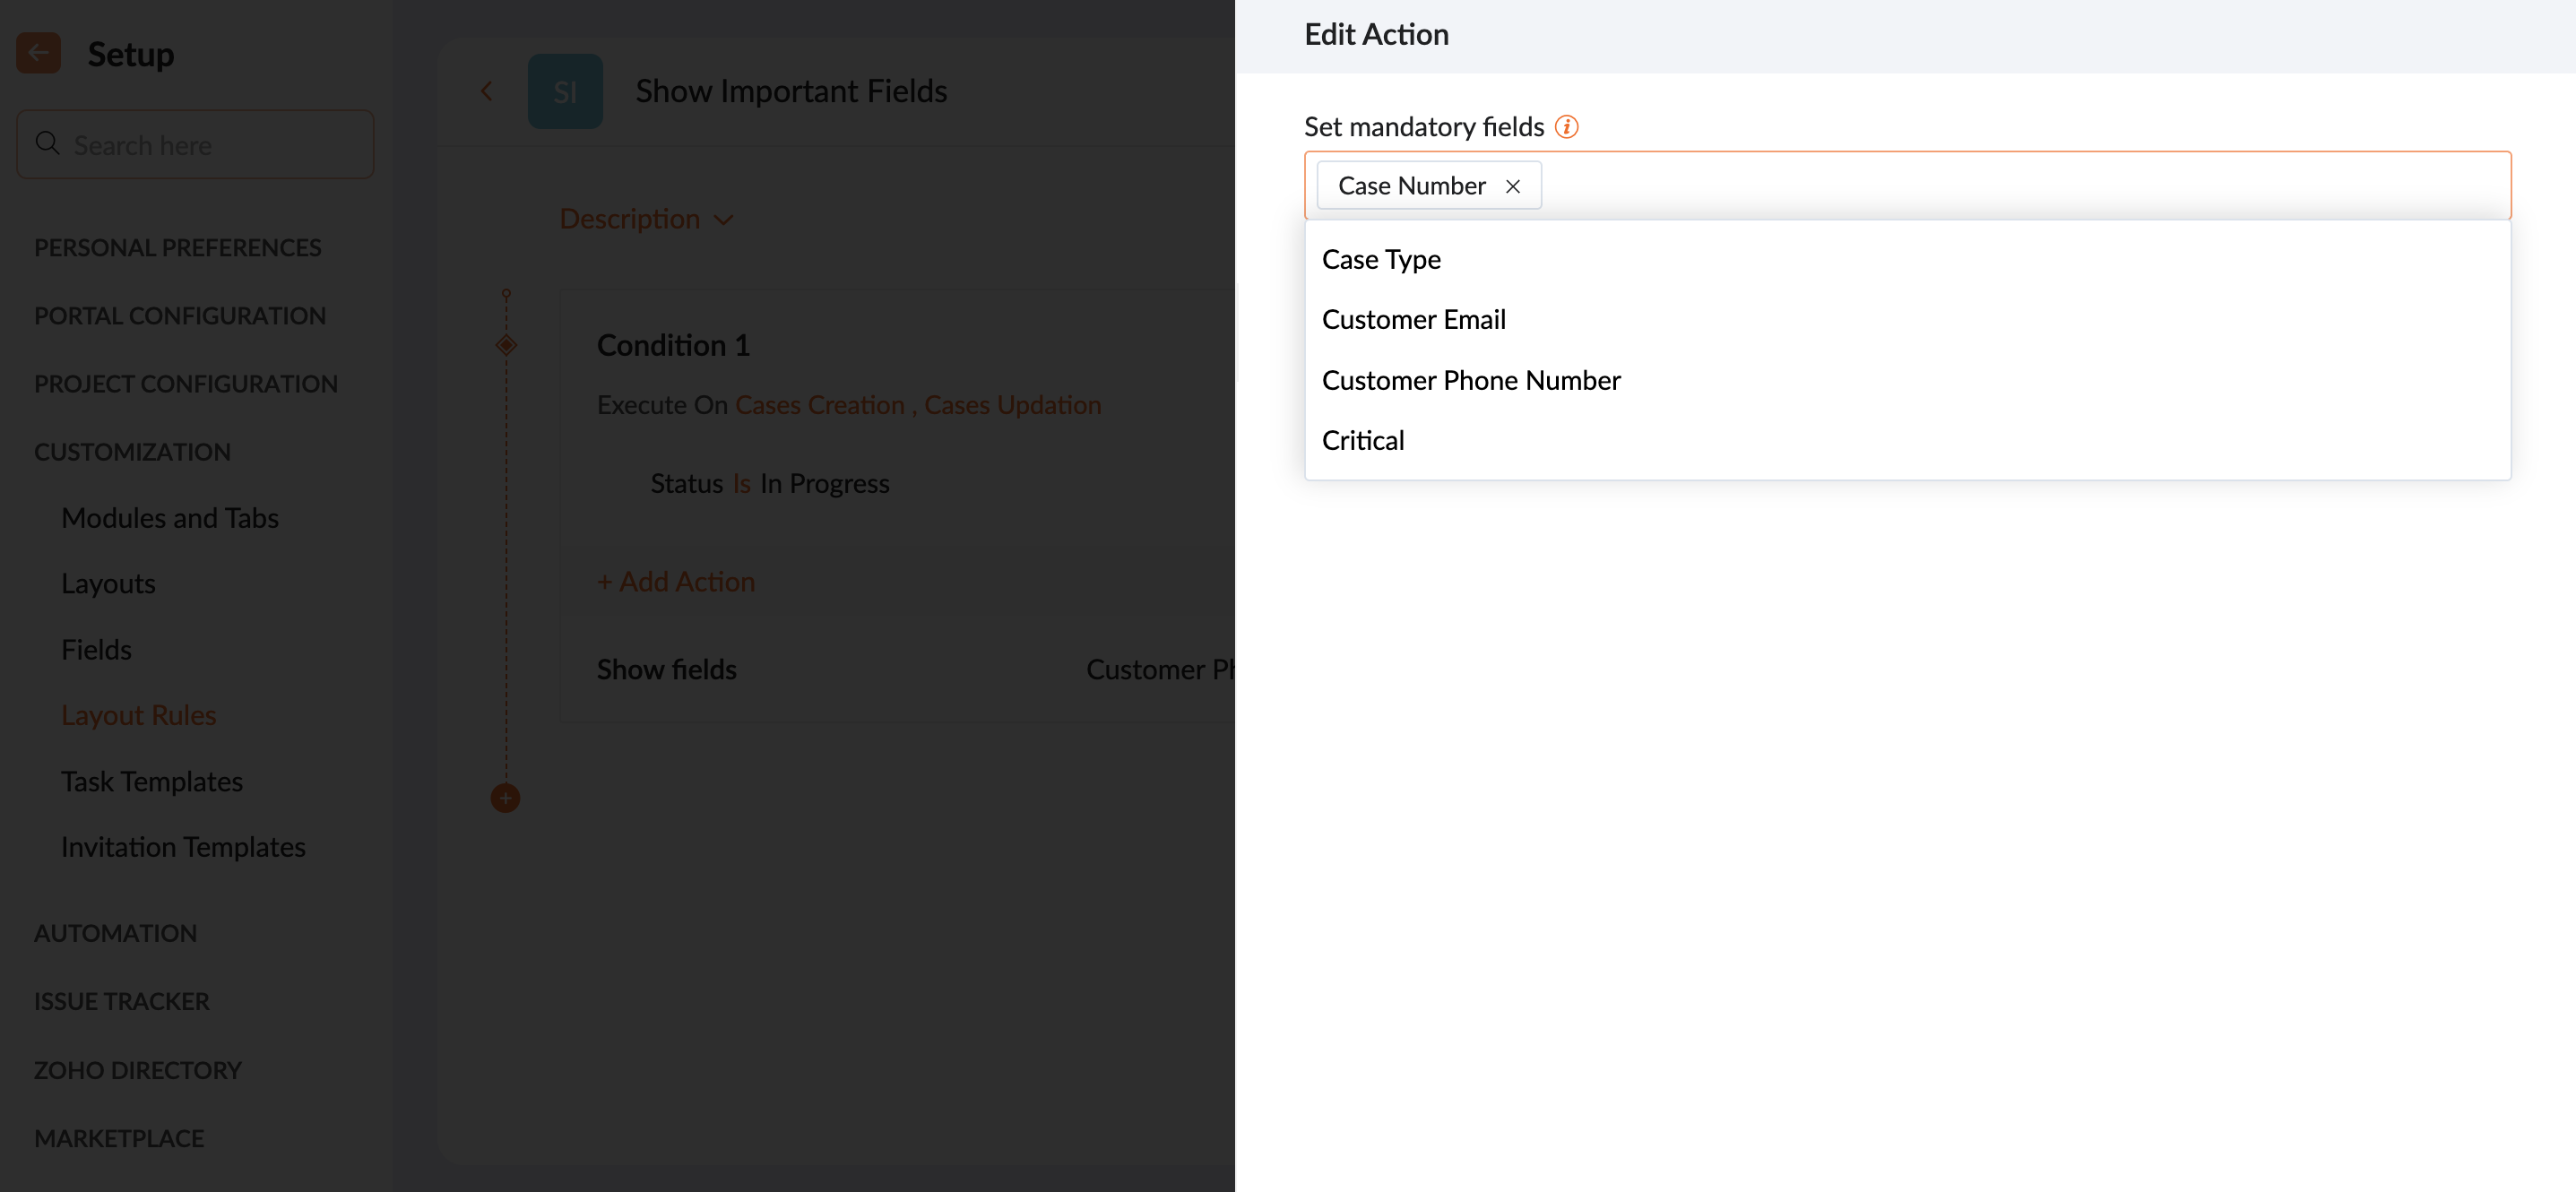
Task: Click the round plus icon on the timeline
Action: pos(505,798)
